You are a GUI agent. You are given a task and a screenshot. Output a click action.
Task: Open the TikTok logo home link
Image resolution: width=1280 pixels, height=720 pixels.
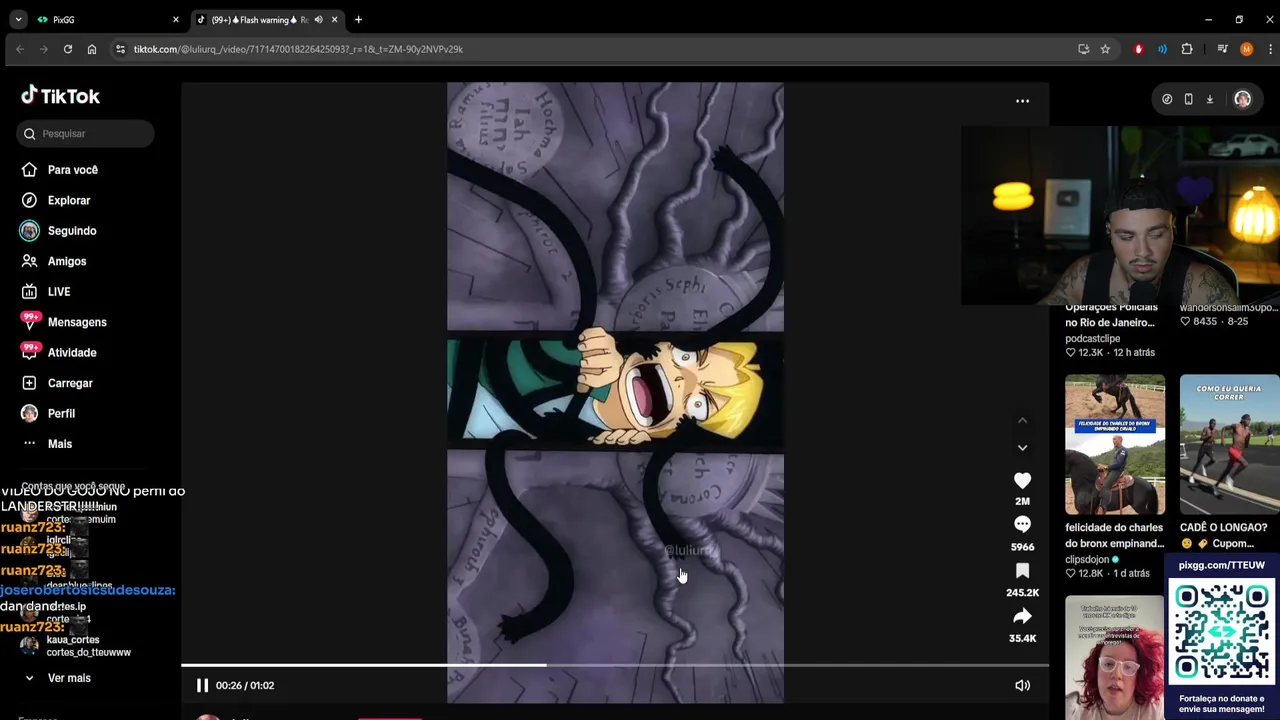[x=60, y=96]
